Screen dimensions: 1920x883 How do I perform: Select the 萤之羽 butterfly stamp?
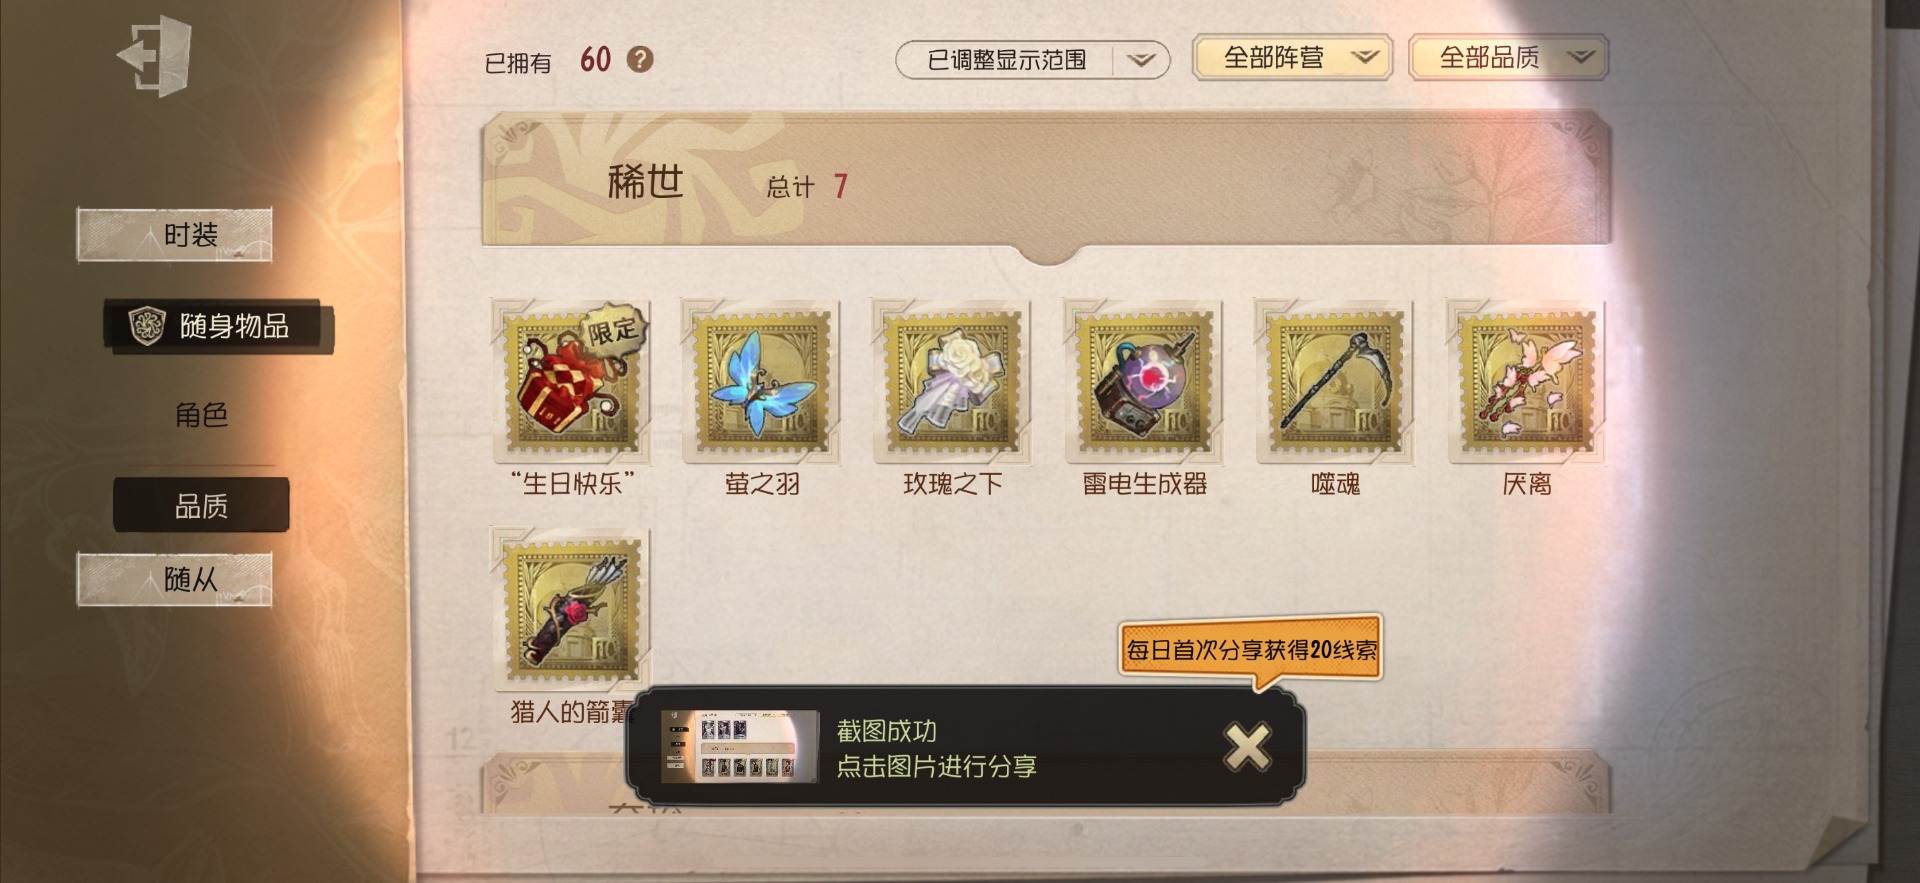click(761, 380)
